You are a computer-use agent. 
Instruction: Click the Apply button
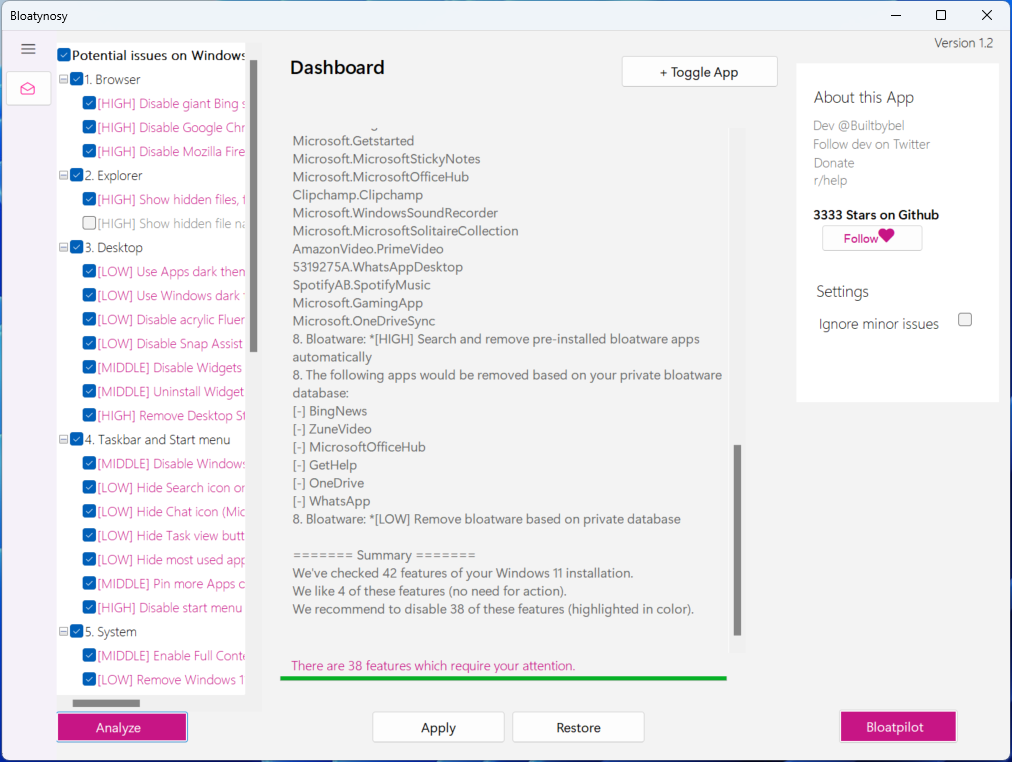coord(438,727)
